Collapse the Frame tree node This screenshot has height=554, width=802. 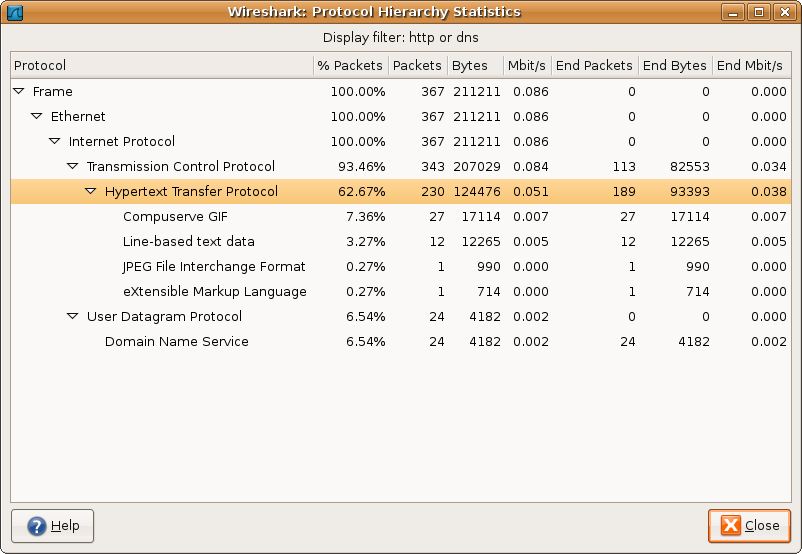coord(19,91)
